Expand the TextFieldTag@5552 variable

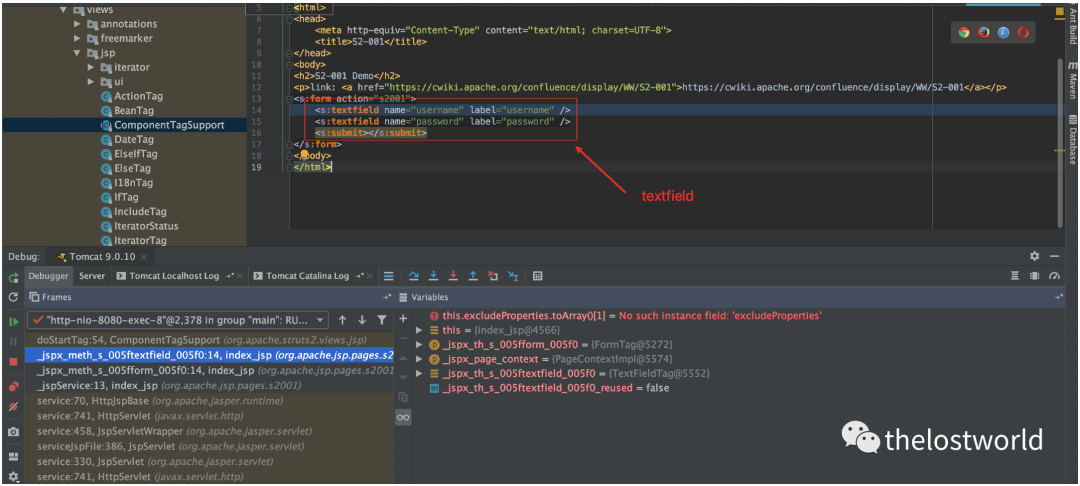[x=419, y=373]
